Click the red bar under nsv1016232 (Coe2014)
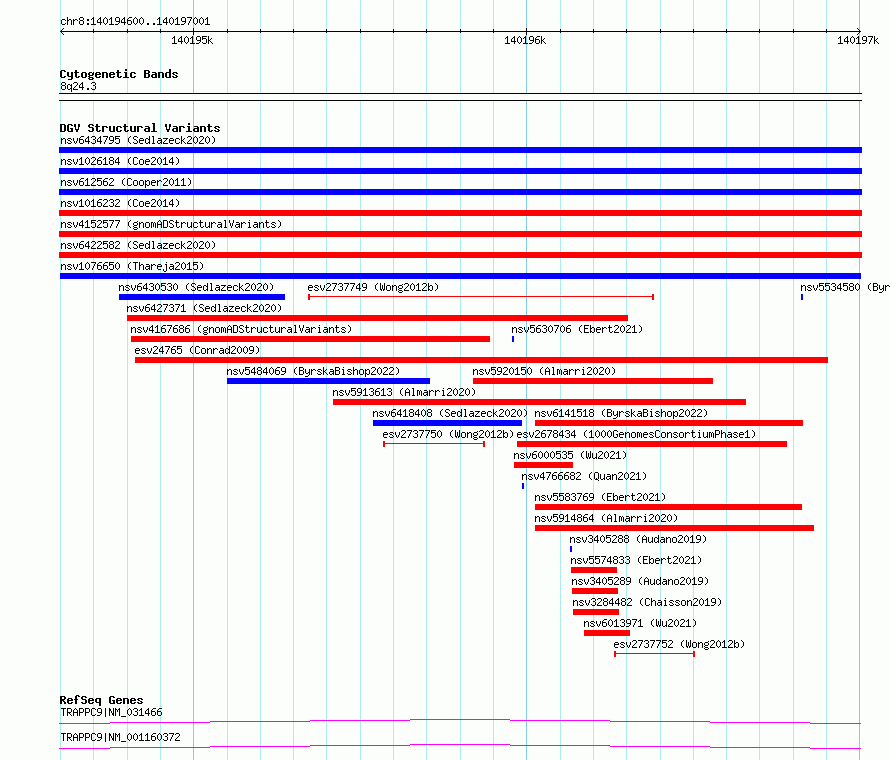The width and height of the screenshot is (890, 760). coord(460,213)
